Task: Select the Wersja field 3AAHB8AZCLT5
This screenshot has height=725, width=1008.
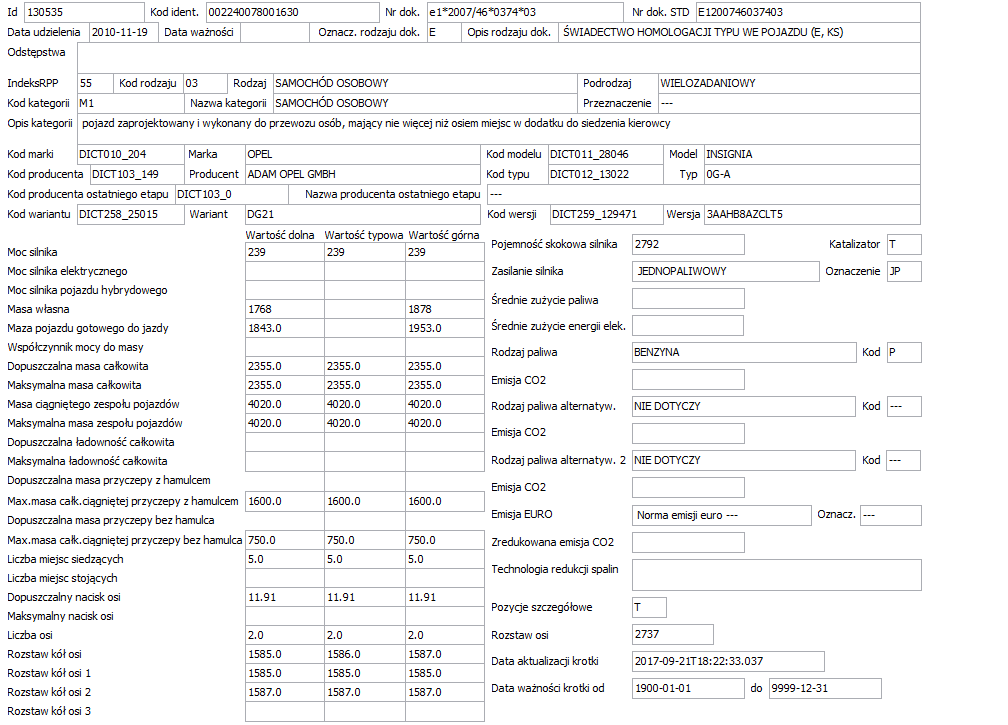Action: pyautogui.click(x=812, y=214)
